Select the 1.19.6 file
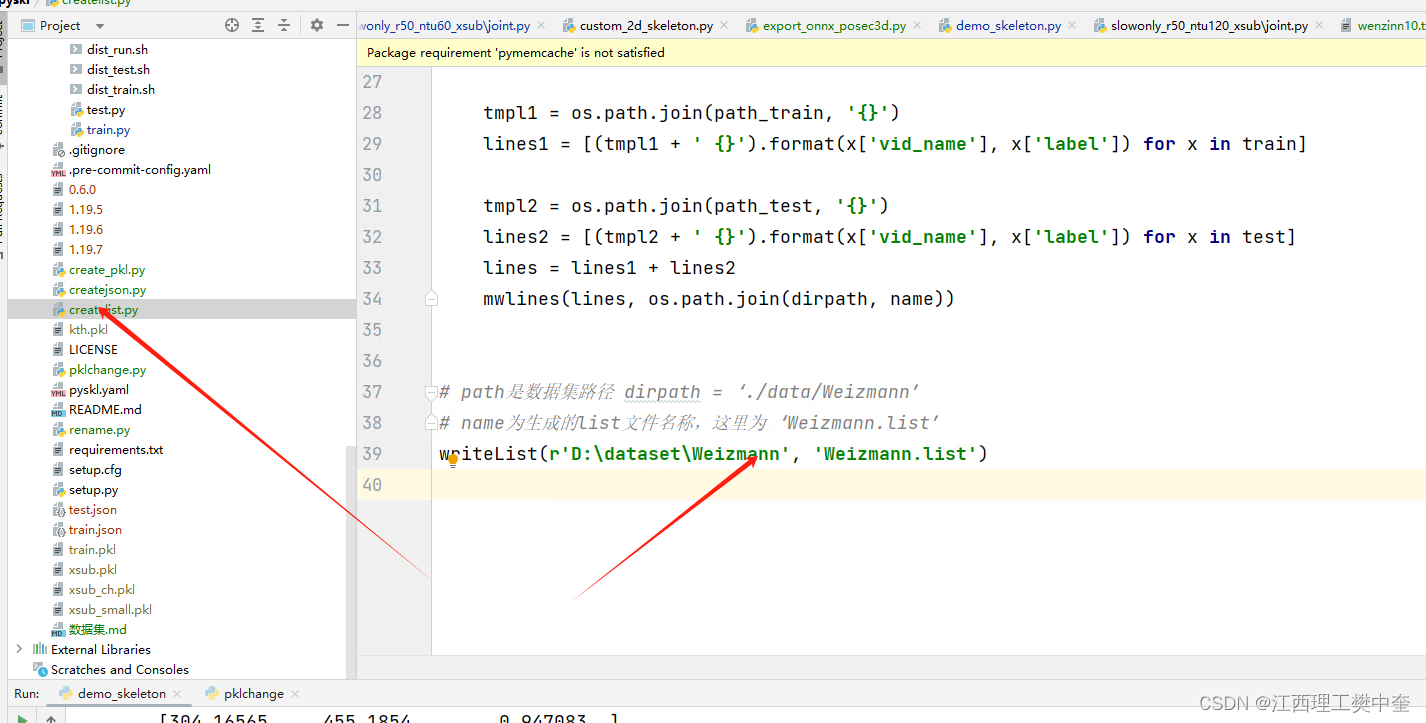The image size is (1426, 723). point(85,230)
